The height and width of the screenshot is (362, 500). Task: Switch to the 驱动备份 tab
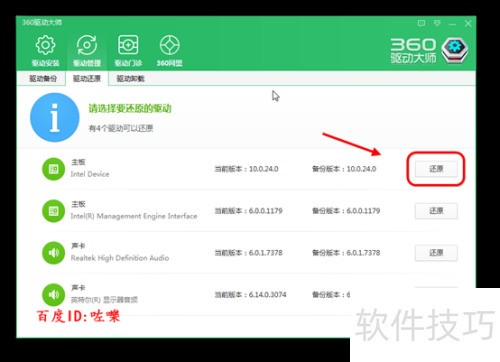43,79
